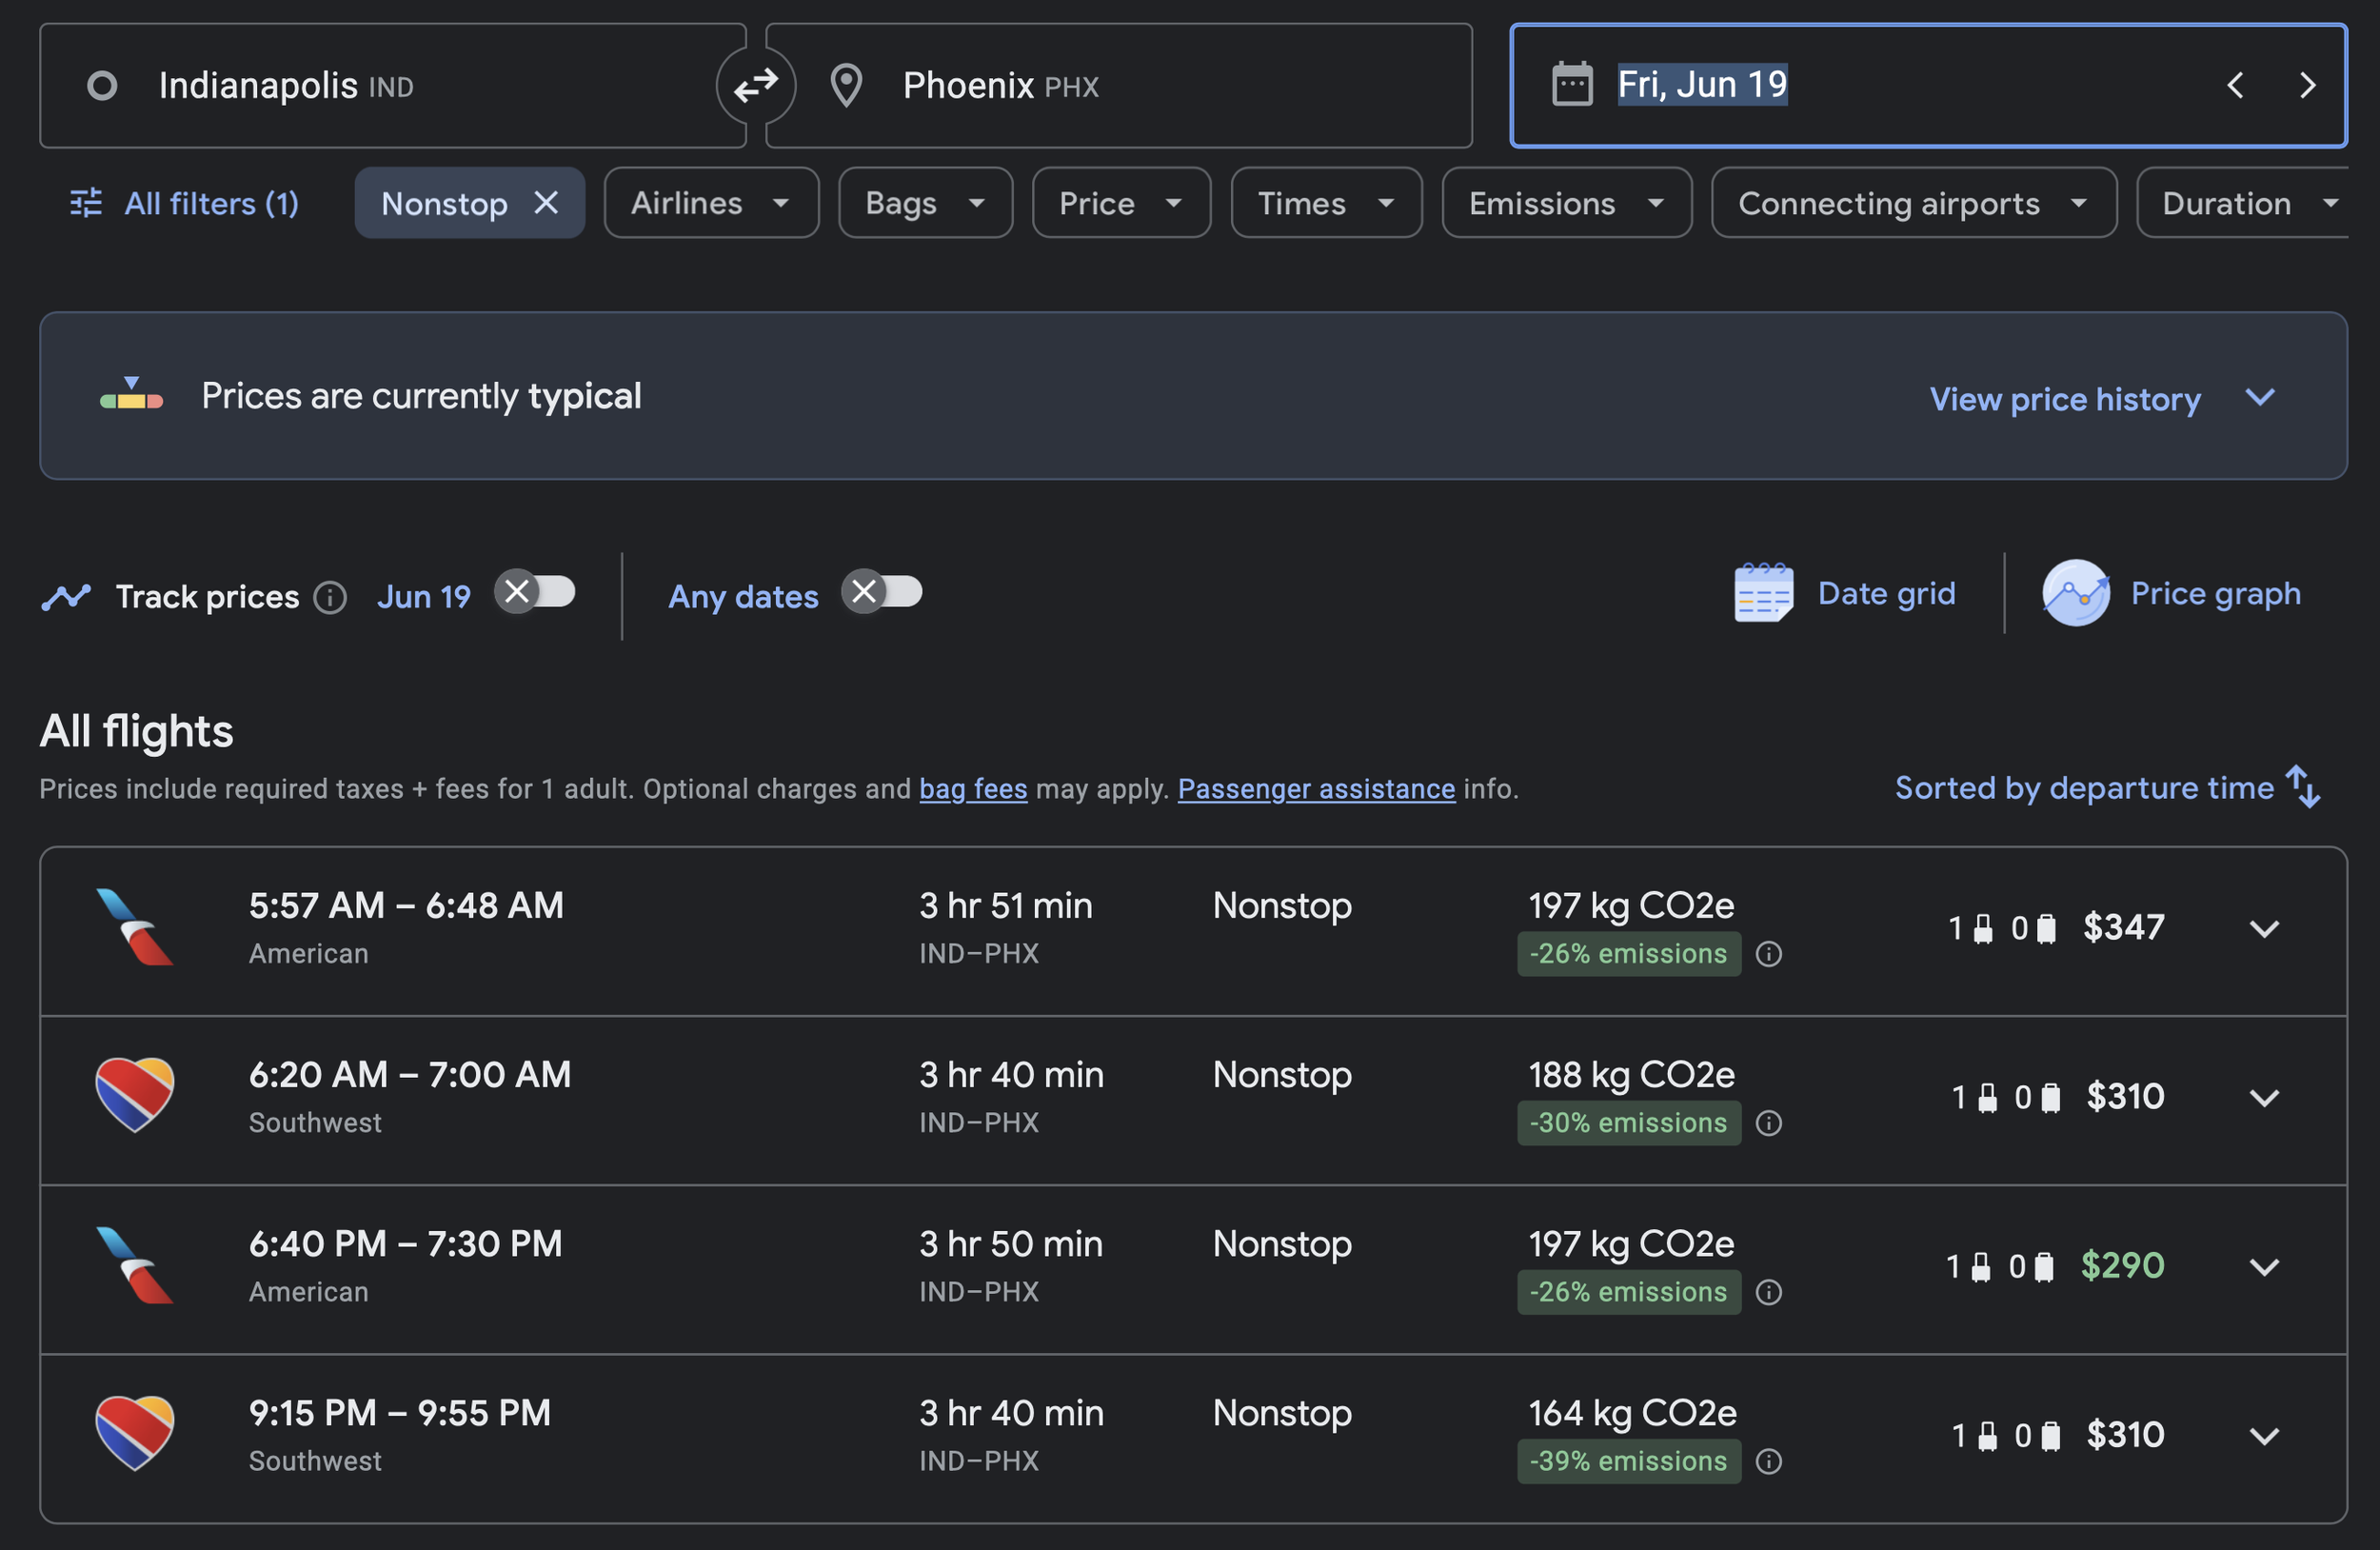Swap origin and destination airports
This screenshot has height=1550, width=2380.
756,86
